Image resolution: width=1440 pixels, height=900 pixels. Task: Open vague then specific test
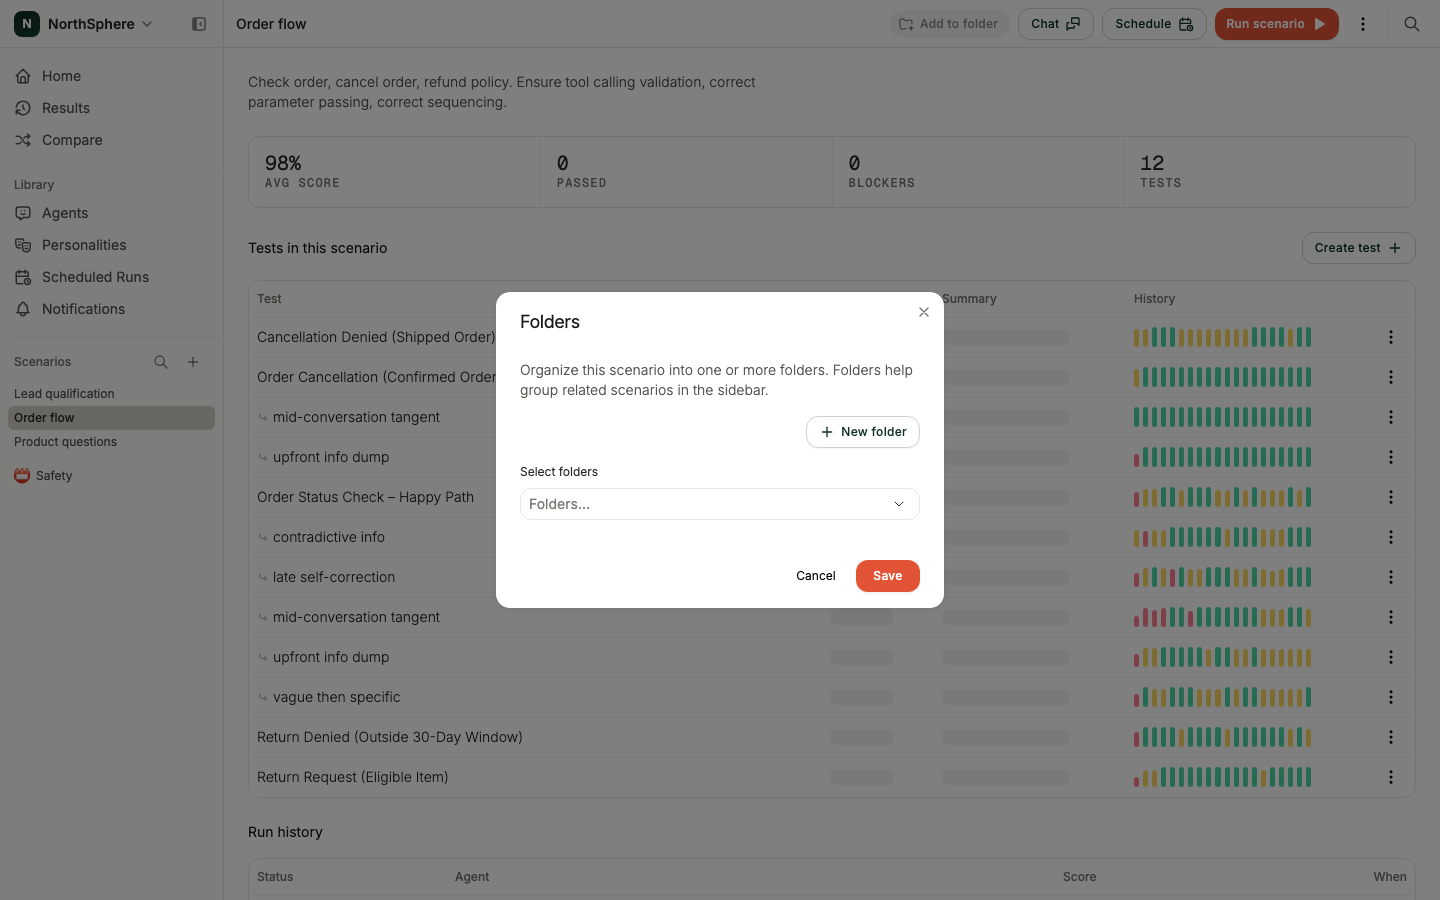pyautogui.click(x=336, y=697)
